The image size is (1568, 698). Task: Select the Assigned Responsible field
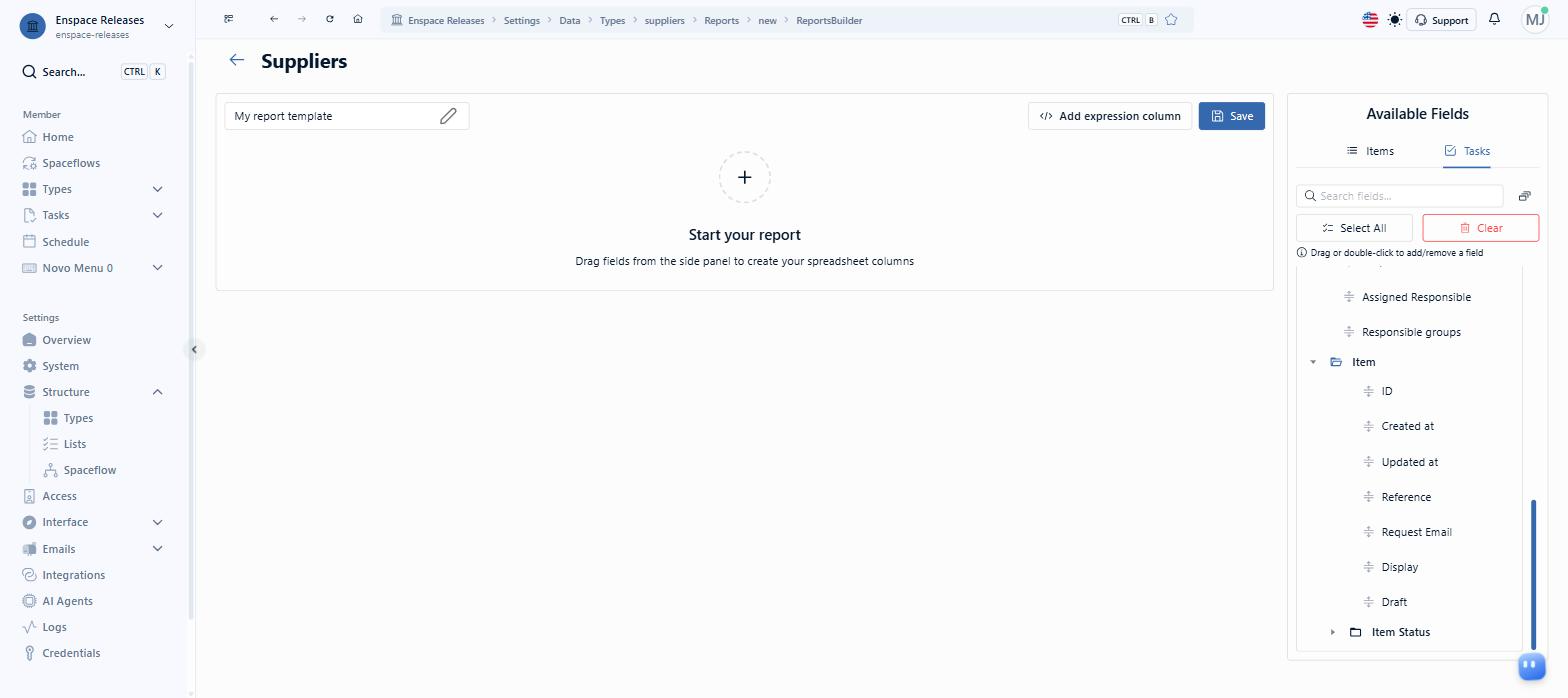1417,297
